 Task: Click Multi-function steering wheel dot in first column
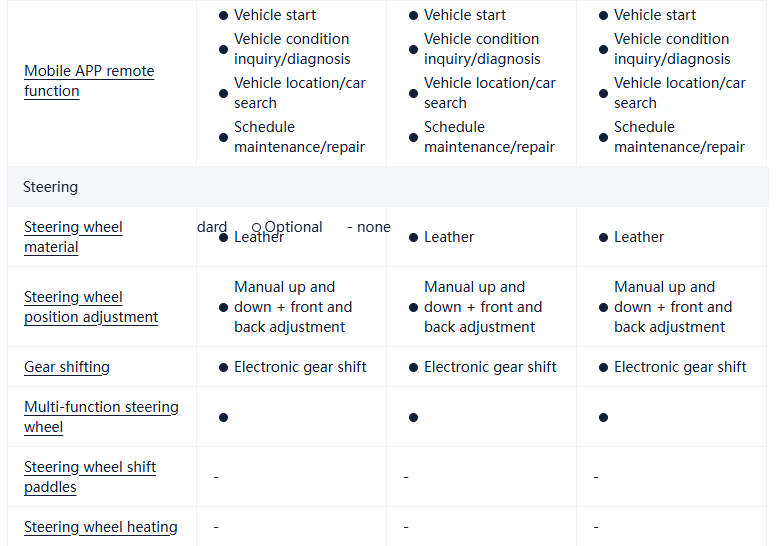pyautogui.click(x=223, y=417)
